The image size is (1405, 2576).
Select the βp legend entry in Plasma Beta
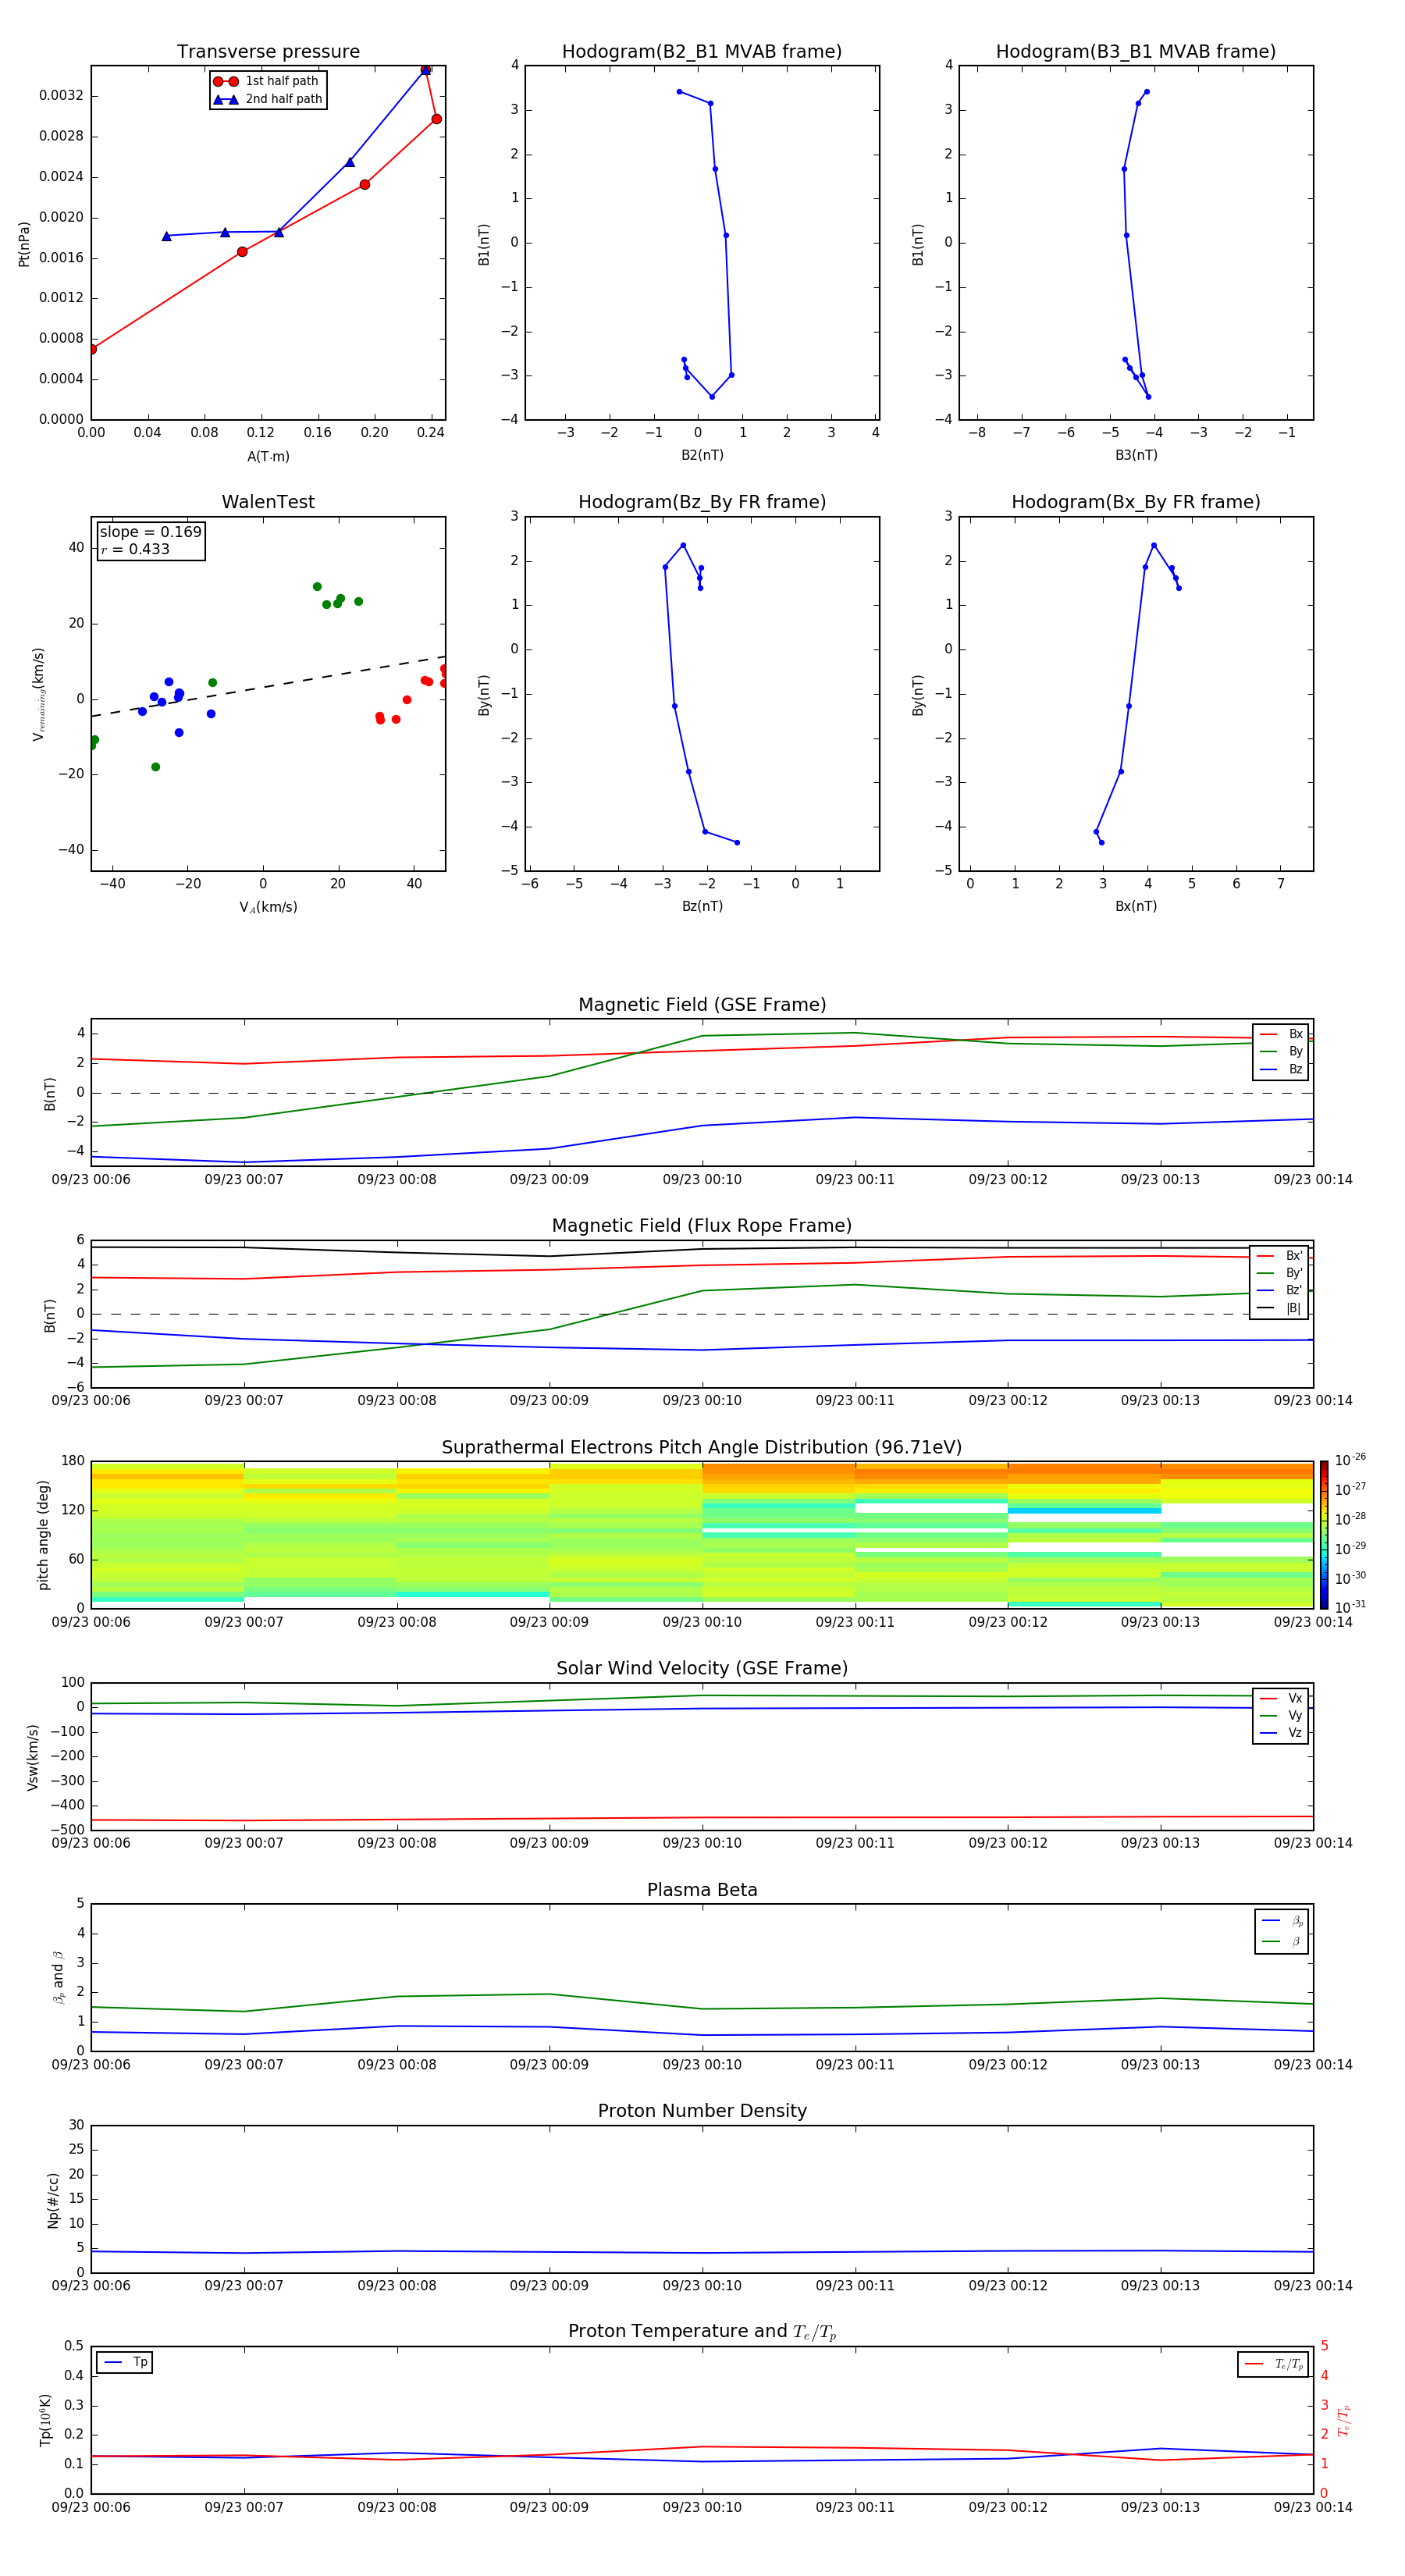click(1282, 1921)
